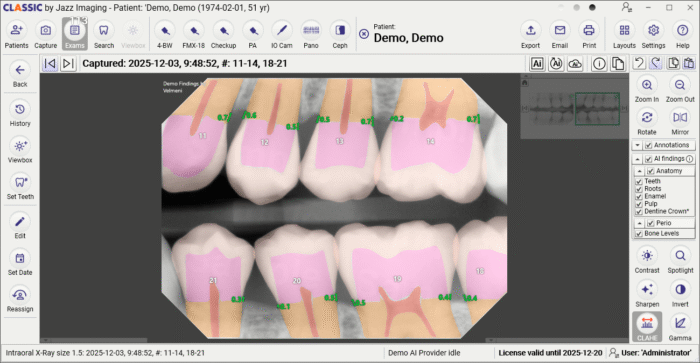Image resolution: width=700 pixels, height=363 pixels.
Task: Collapse the AI findings section arrow
Action: tap(638, 159)
